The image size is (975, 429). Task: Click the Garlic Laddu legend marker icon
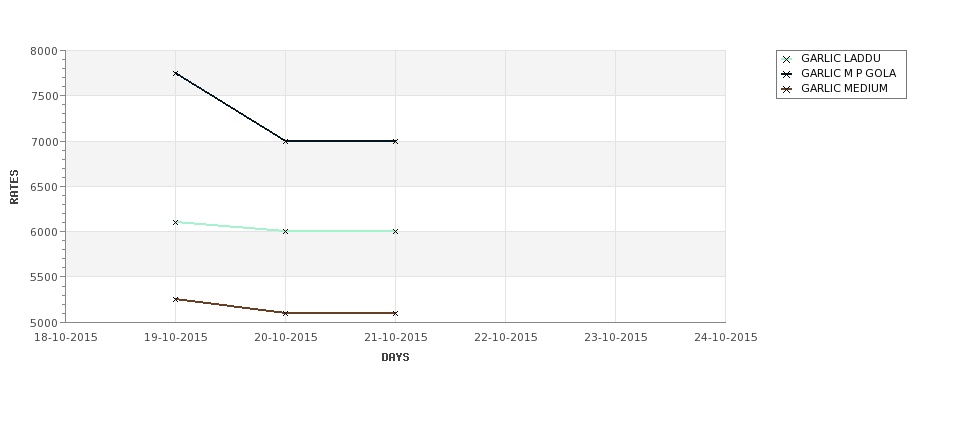click(x=786, y=59)
